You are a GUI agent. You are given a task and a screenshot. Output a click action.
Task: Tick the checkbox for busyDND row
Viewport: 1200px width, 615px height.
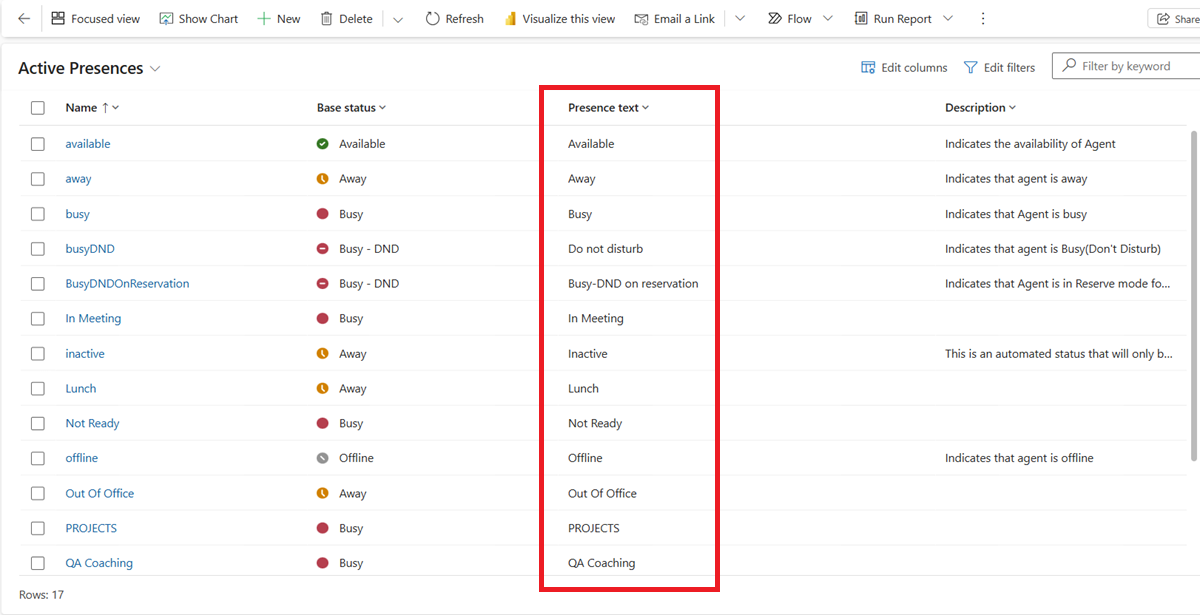38,249
